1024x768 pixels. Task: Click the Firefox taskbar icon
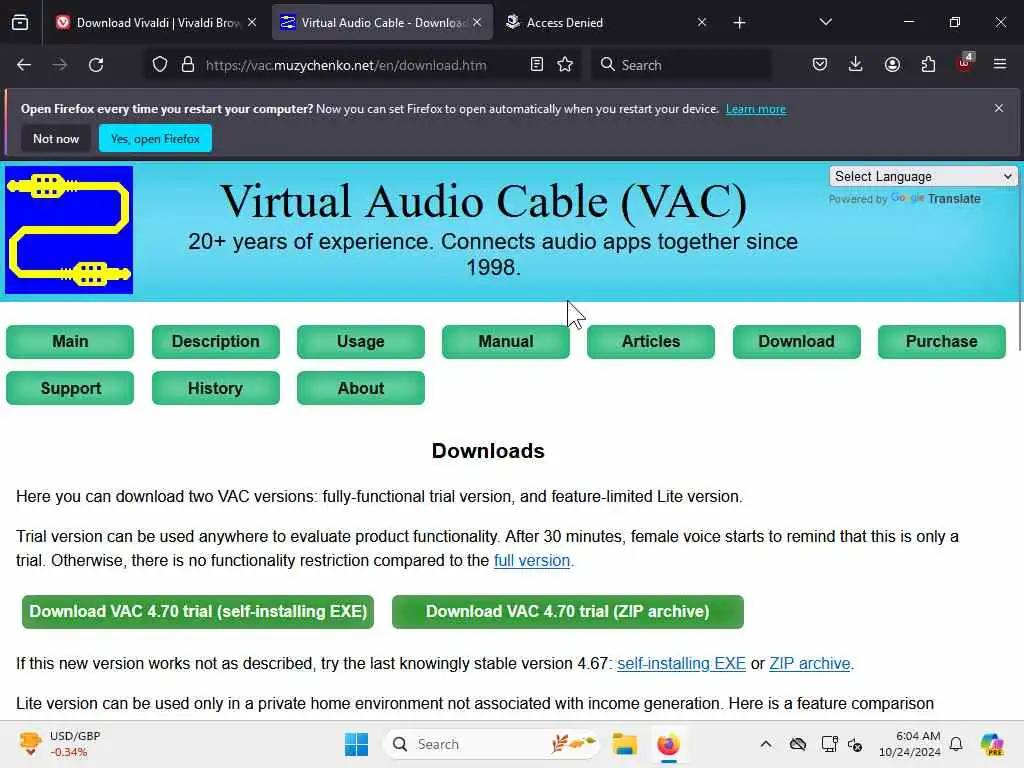point(668,744)
